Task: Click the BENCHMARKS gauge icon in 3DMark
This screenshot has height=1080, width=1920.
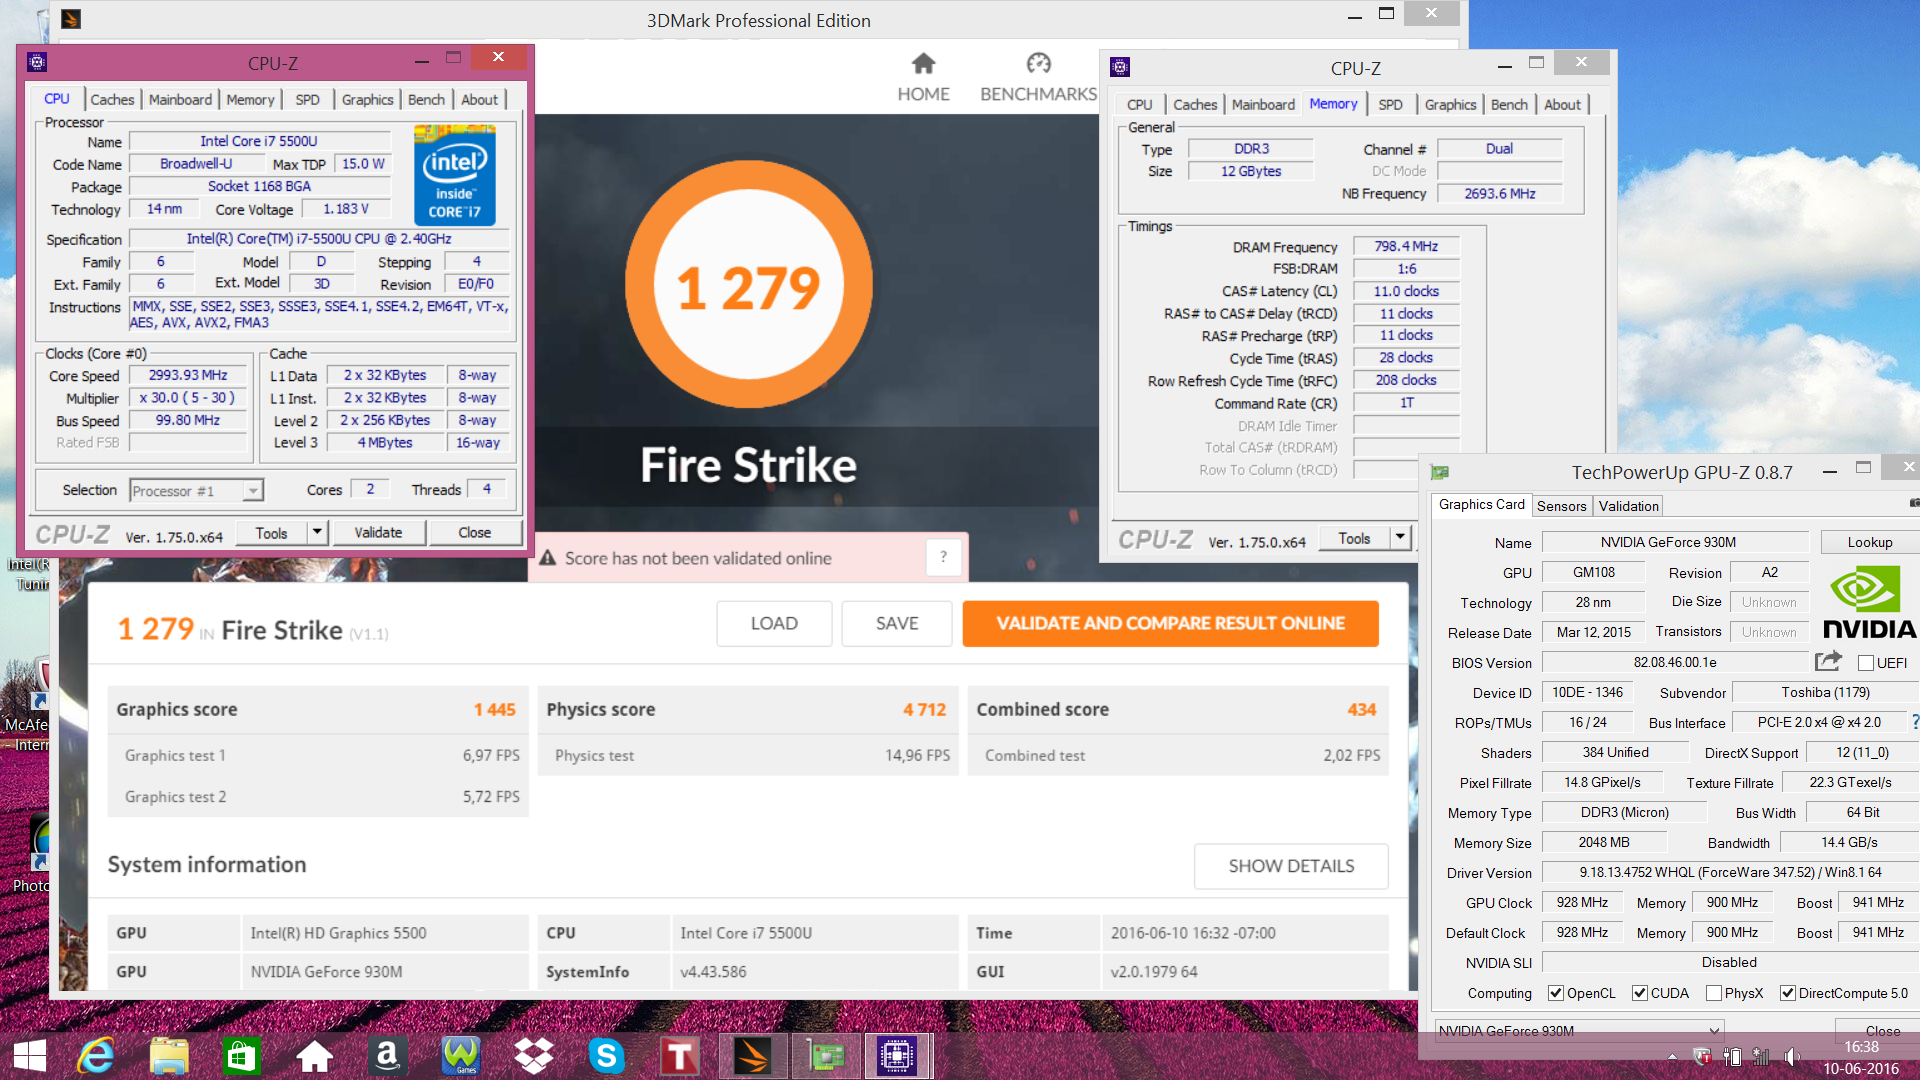Action: point(1038,64)
